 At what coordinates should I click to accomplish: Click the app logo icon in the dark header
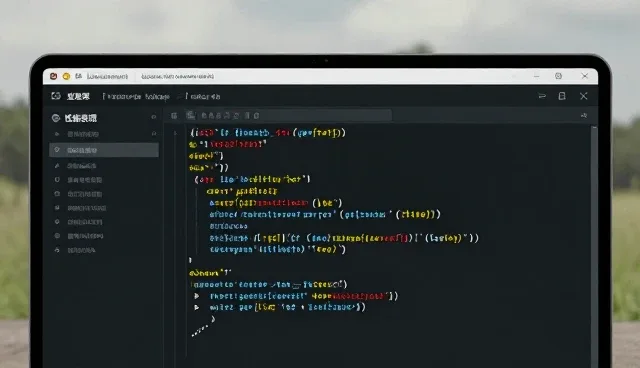point(56,96)
